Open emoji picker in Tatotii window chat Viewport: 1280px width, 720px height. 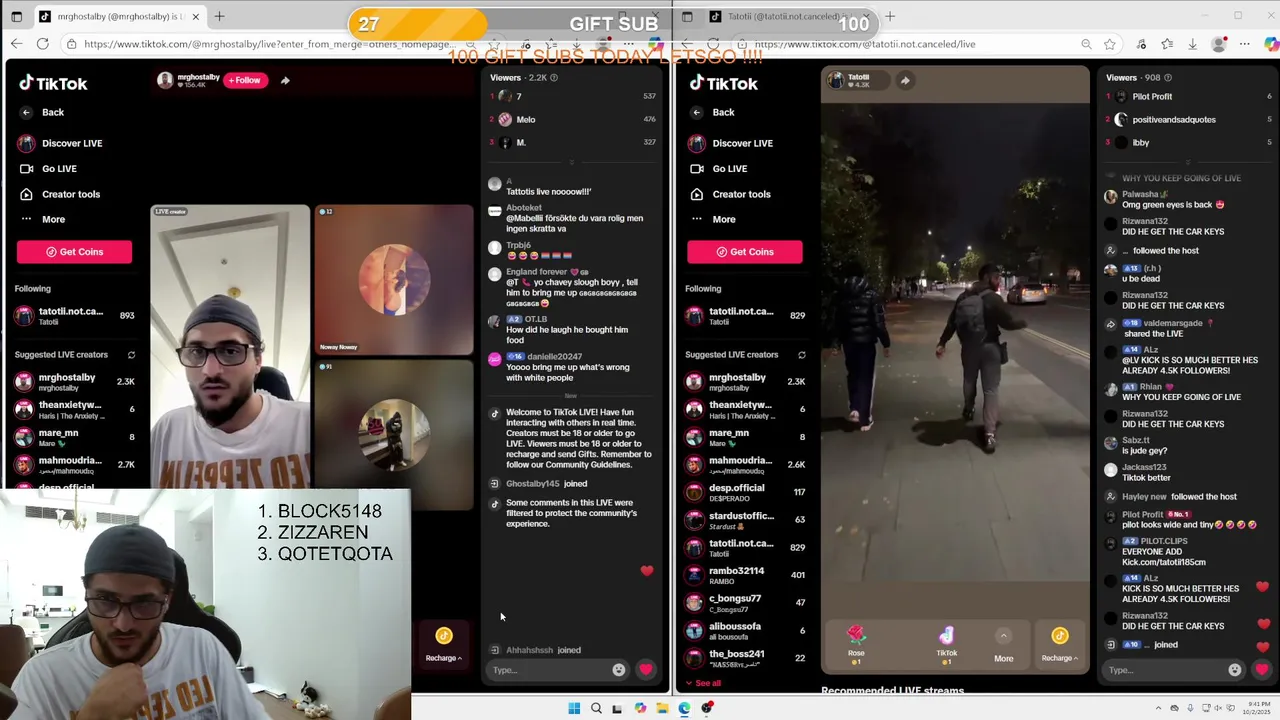(1235, 670)
